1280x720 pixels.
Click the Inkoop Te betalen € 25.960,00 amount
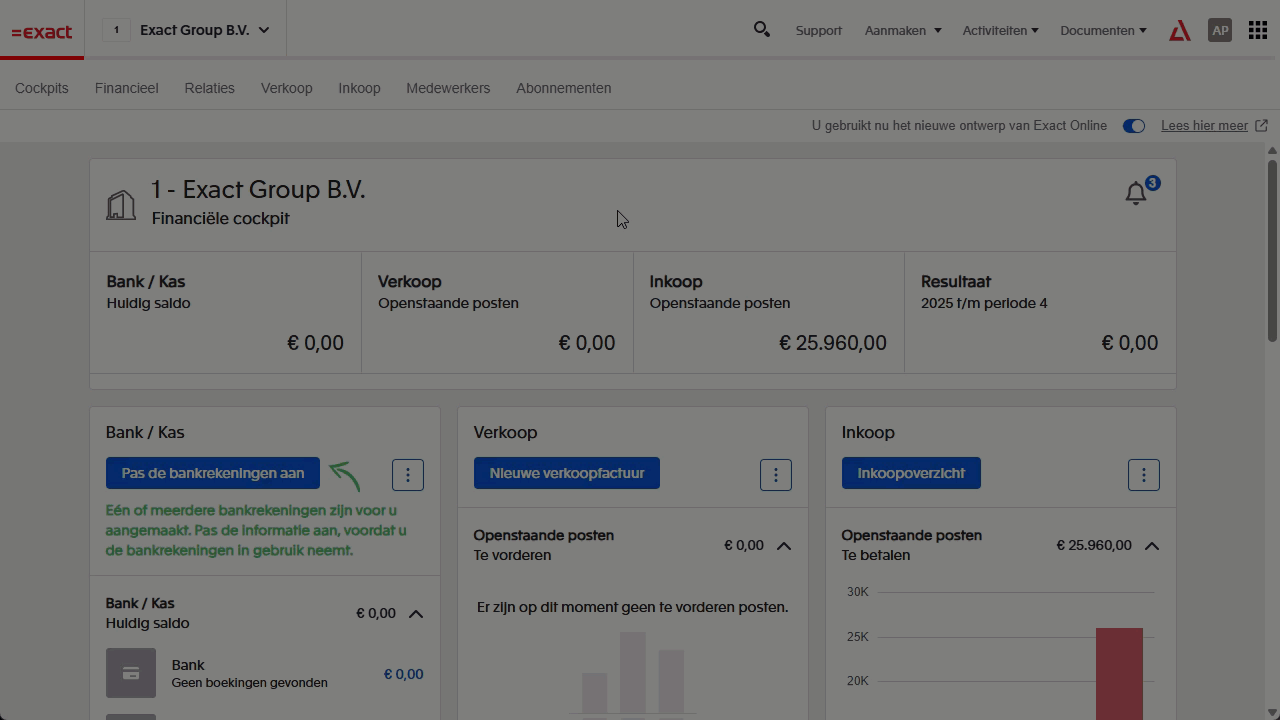[x=1094, y=545]
